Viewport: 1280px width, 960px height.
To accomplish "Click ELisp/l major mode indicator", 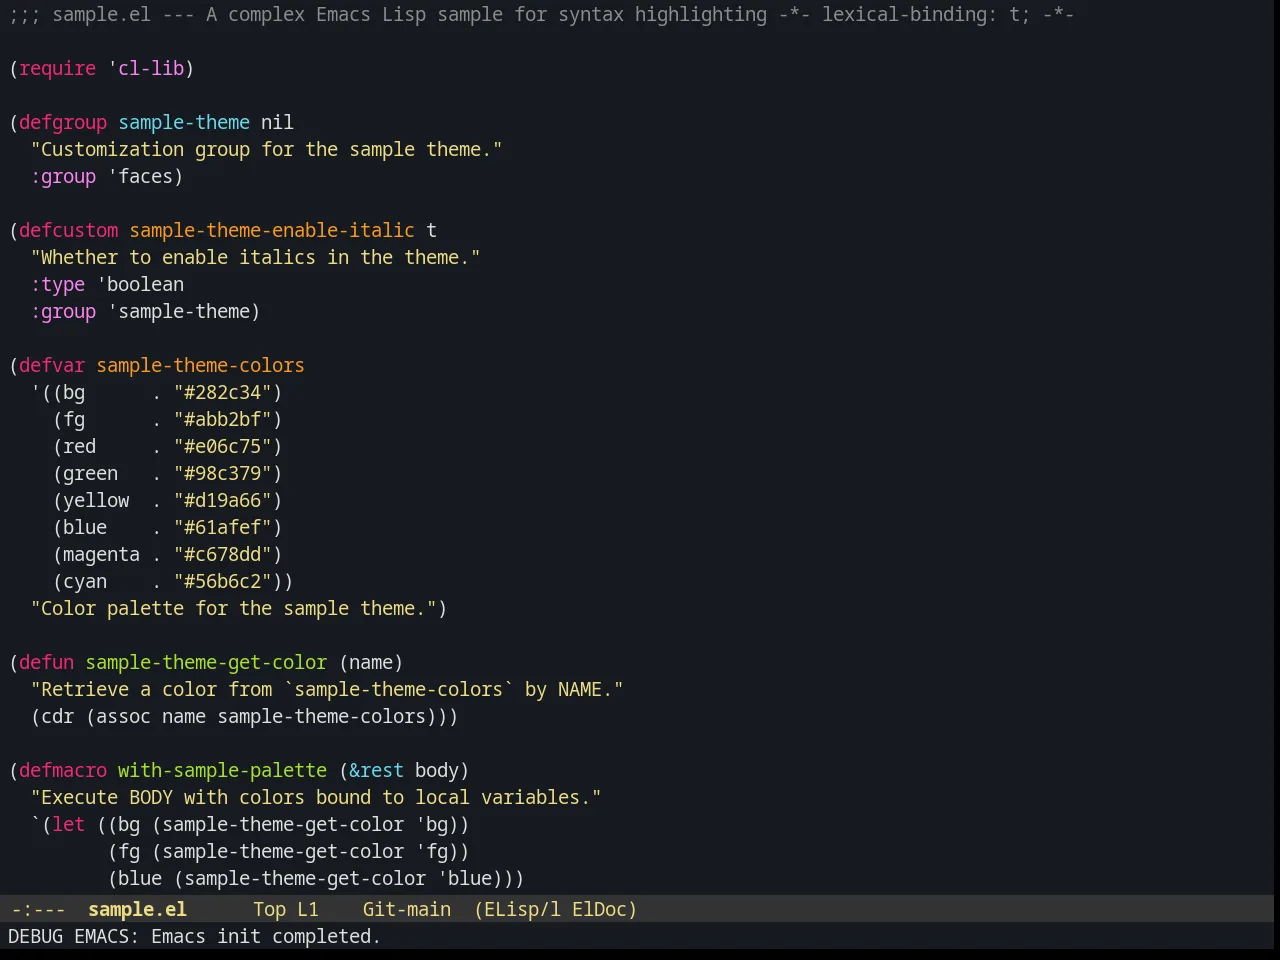I will click(522, 909).
